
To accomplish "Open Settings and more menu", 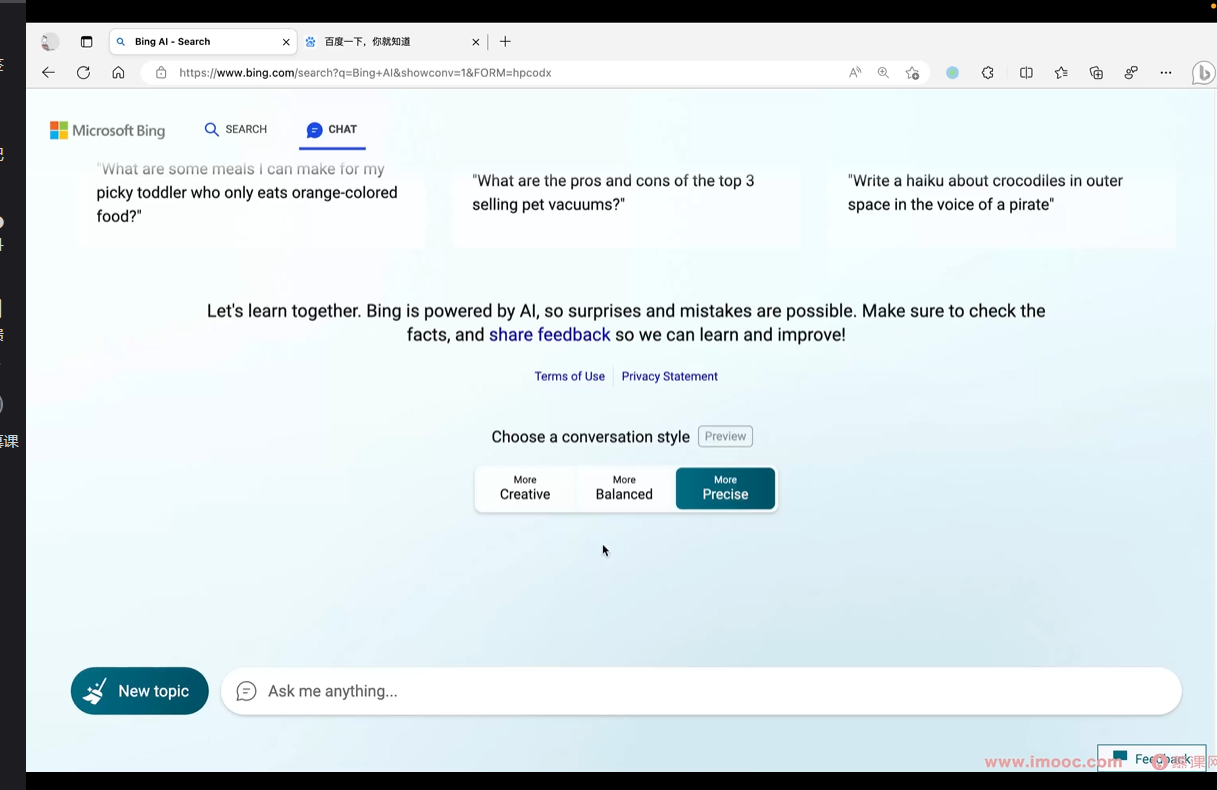I will pyautogui.click(x=1166, y=72).
